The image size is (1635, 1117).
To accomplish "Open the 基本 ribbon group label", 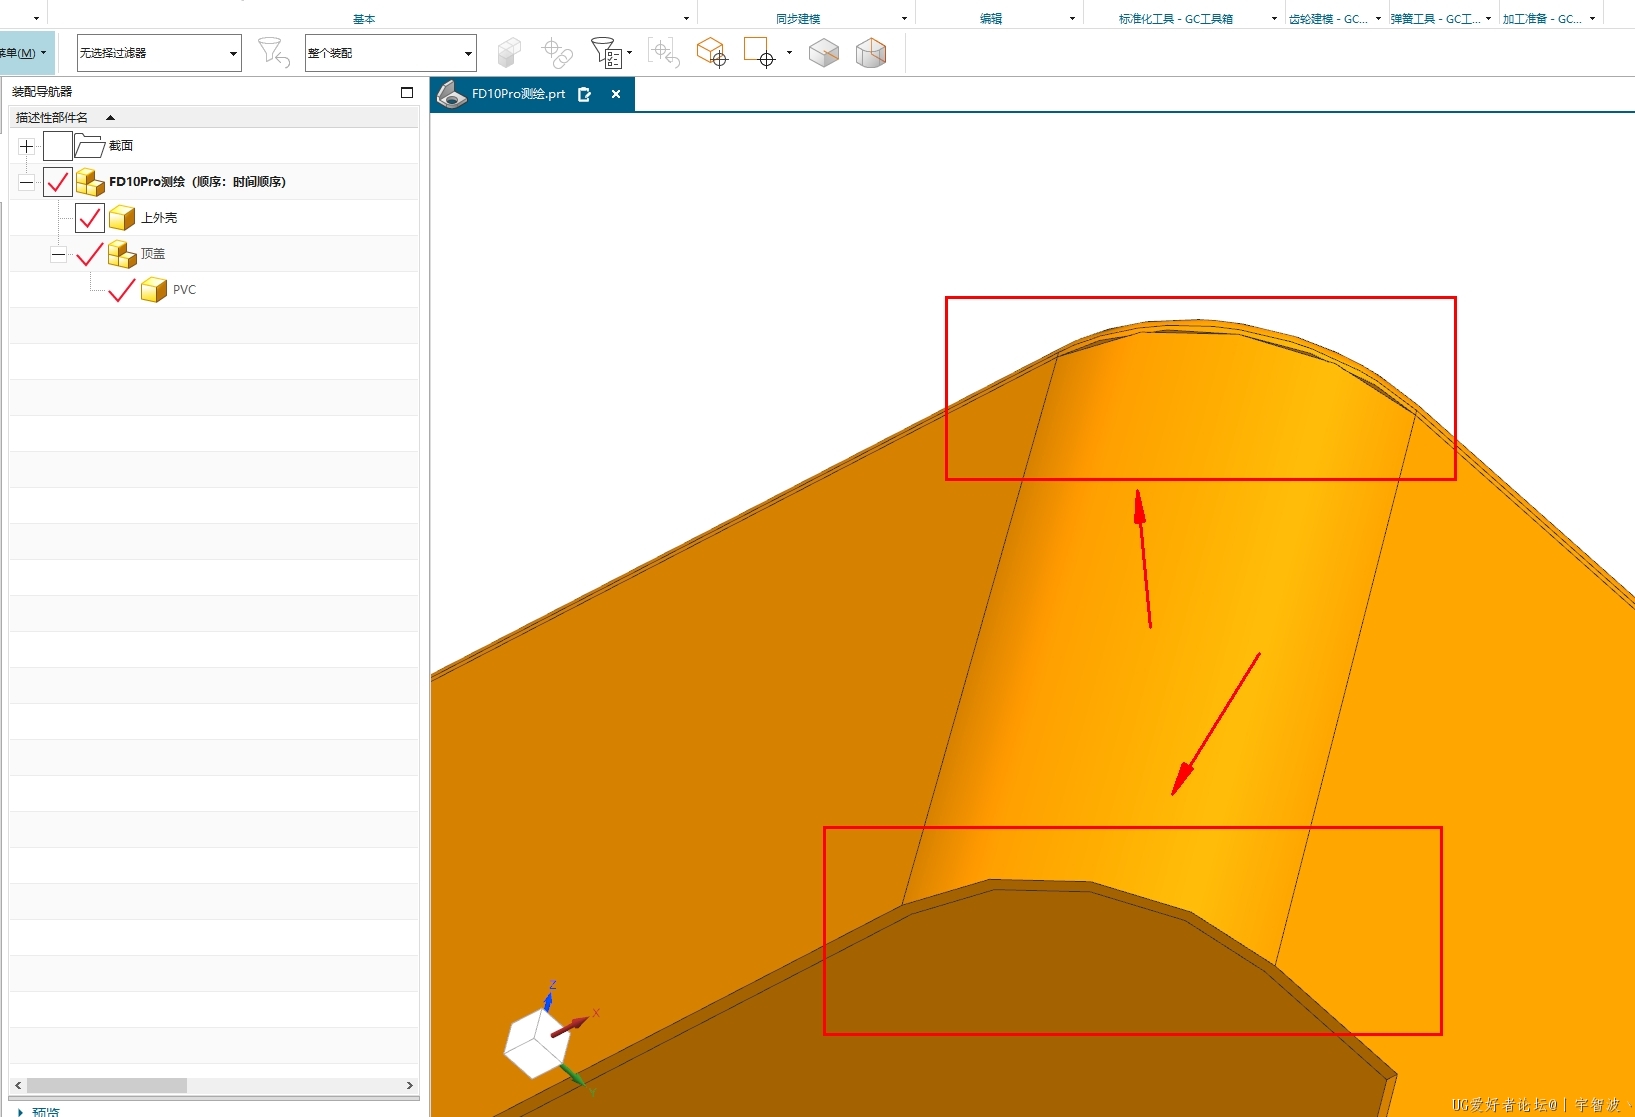I will coord(364,19).
